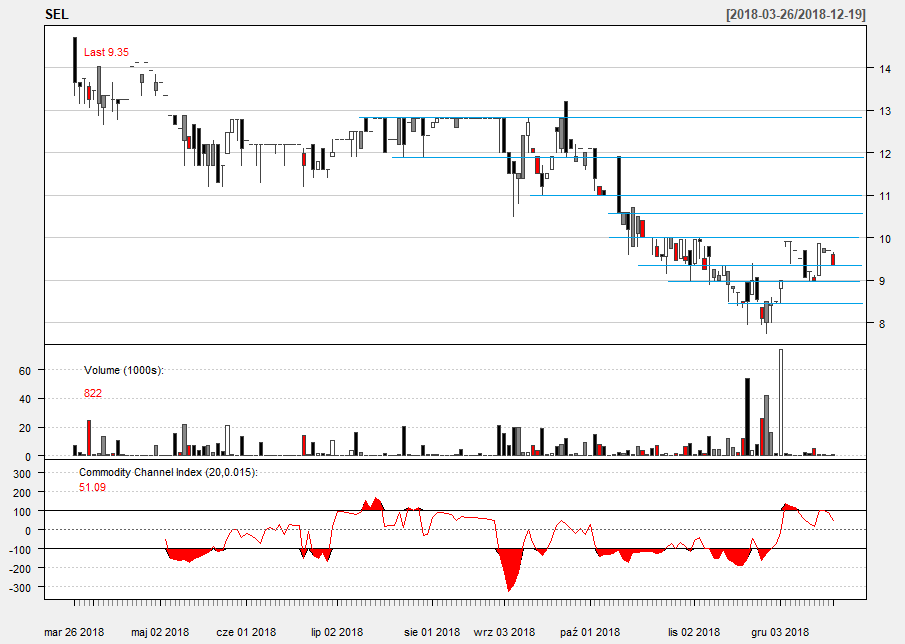Click the 8 label on the price axis
The image size is (905, 644).
(x=882, y=324)
